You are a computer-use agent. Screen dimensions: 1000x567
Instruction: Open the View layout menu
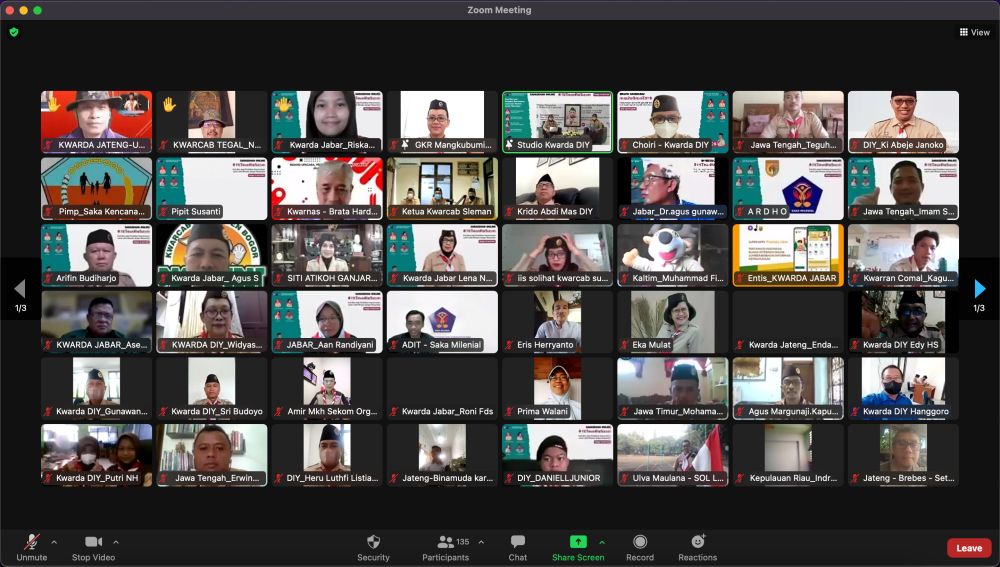(x=974, y=32)
